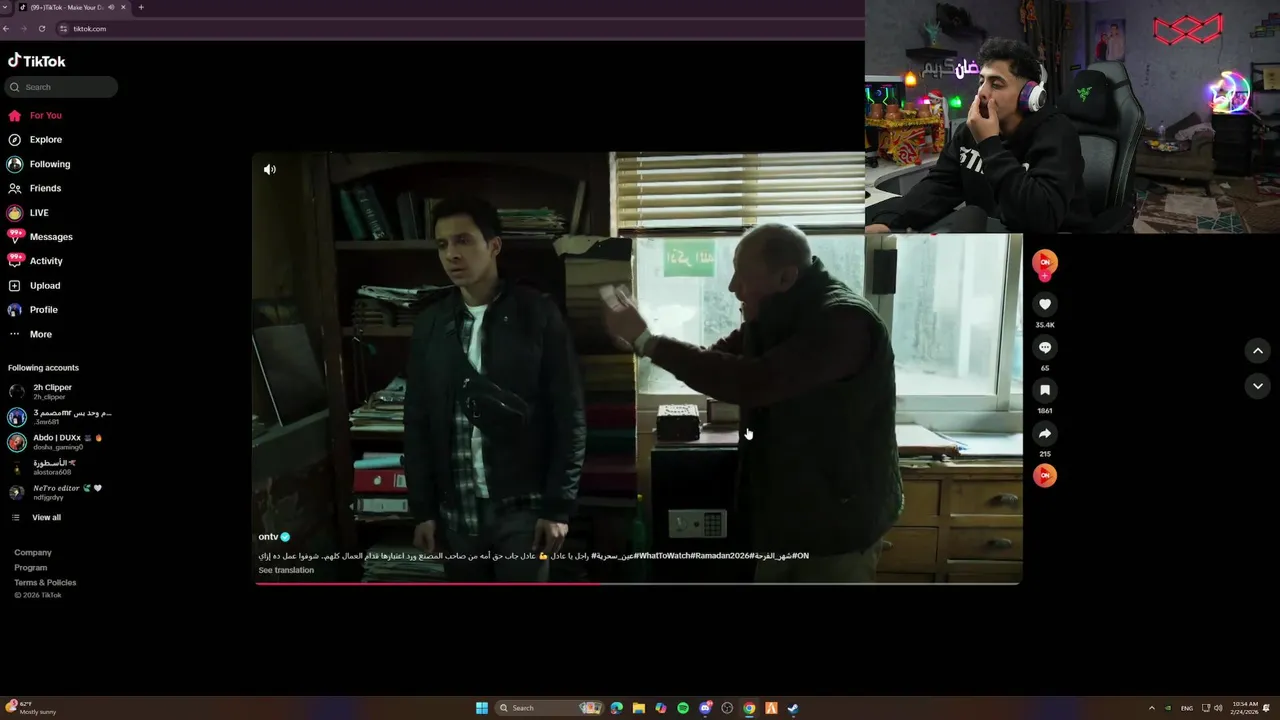Seek within the video progress bar
The image size is (1280, 720).
pos(638,583)
